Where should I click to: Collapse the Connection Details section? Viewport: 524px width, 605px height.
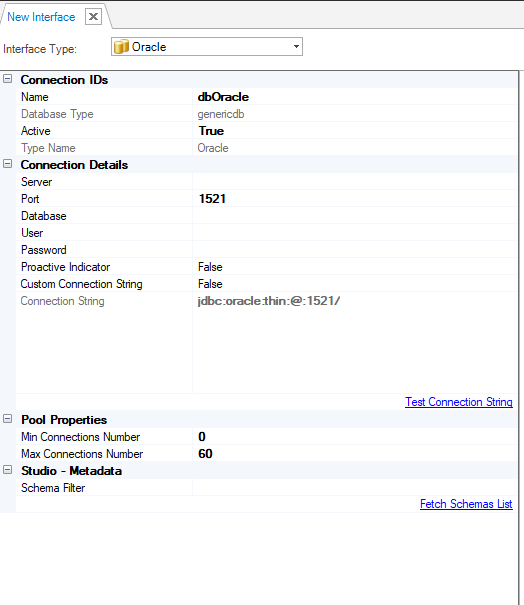click(x=7, y=164)
